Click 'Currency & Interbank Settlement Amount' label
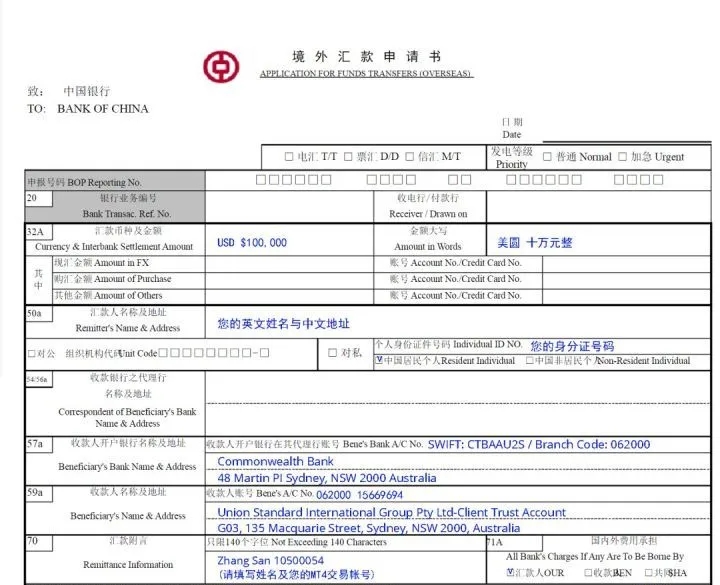 pyautogui.click(x=114, y=247)
